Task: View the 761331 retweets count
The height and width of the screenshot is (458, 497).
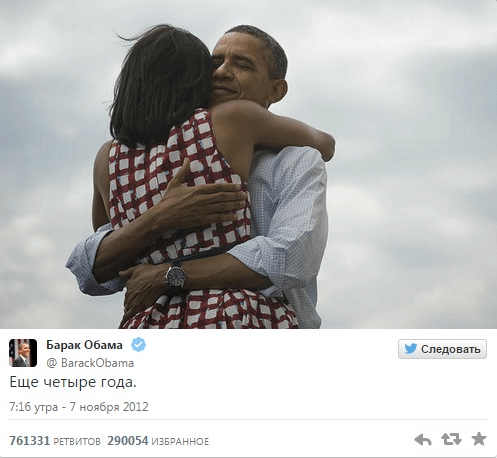Action: 30,441
